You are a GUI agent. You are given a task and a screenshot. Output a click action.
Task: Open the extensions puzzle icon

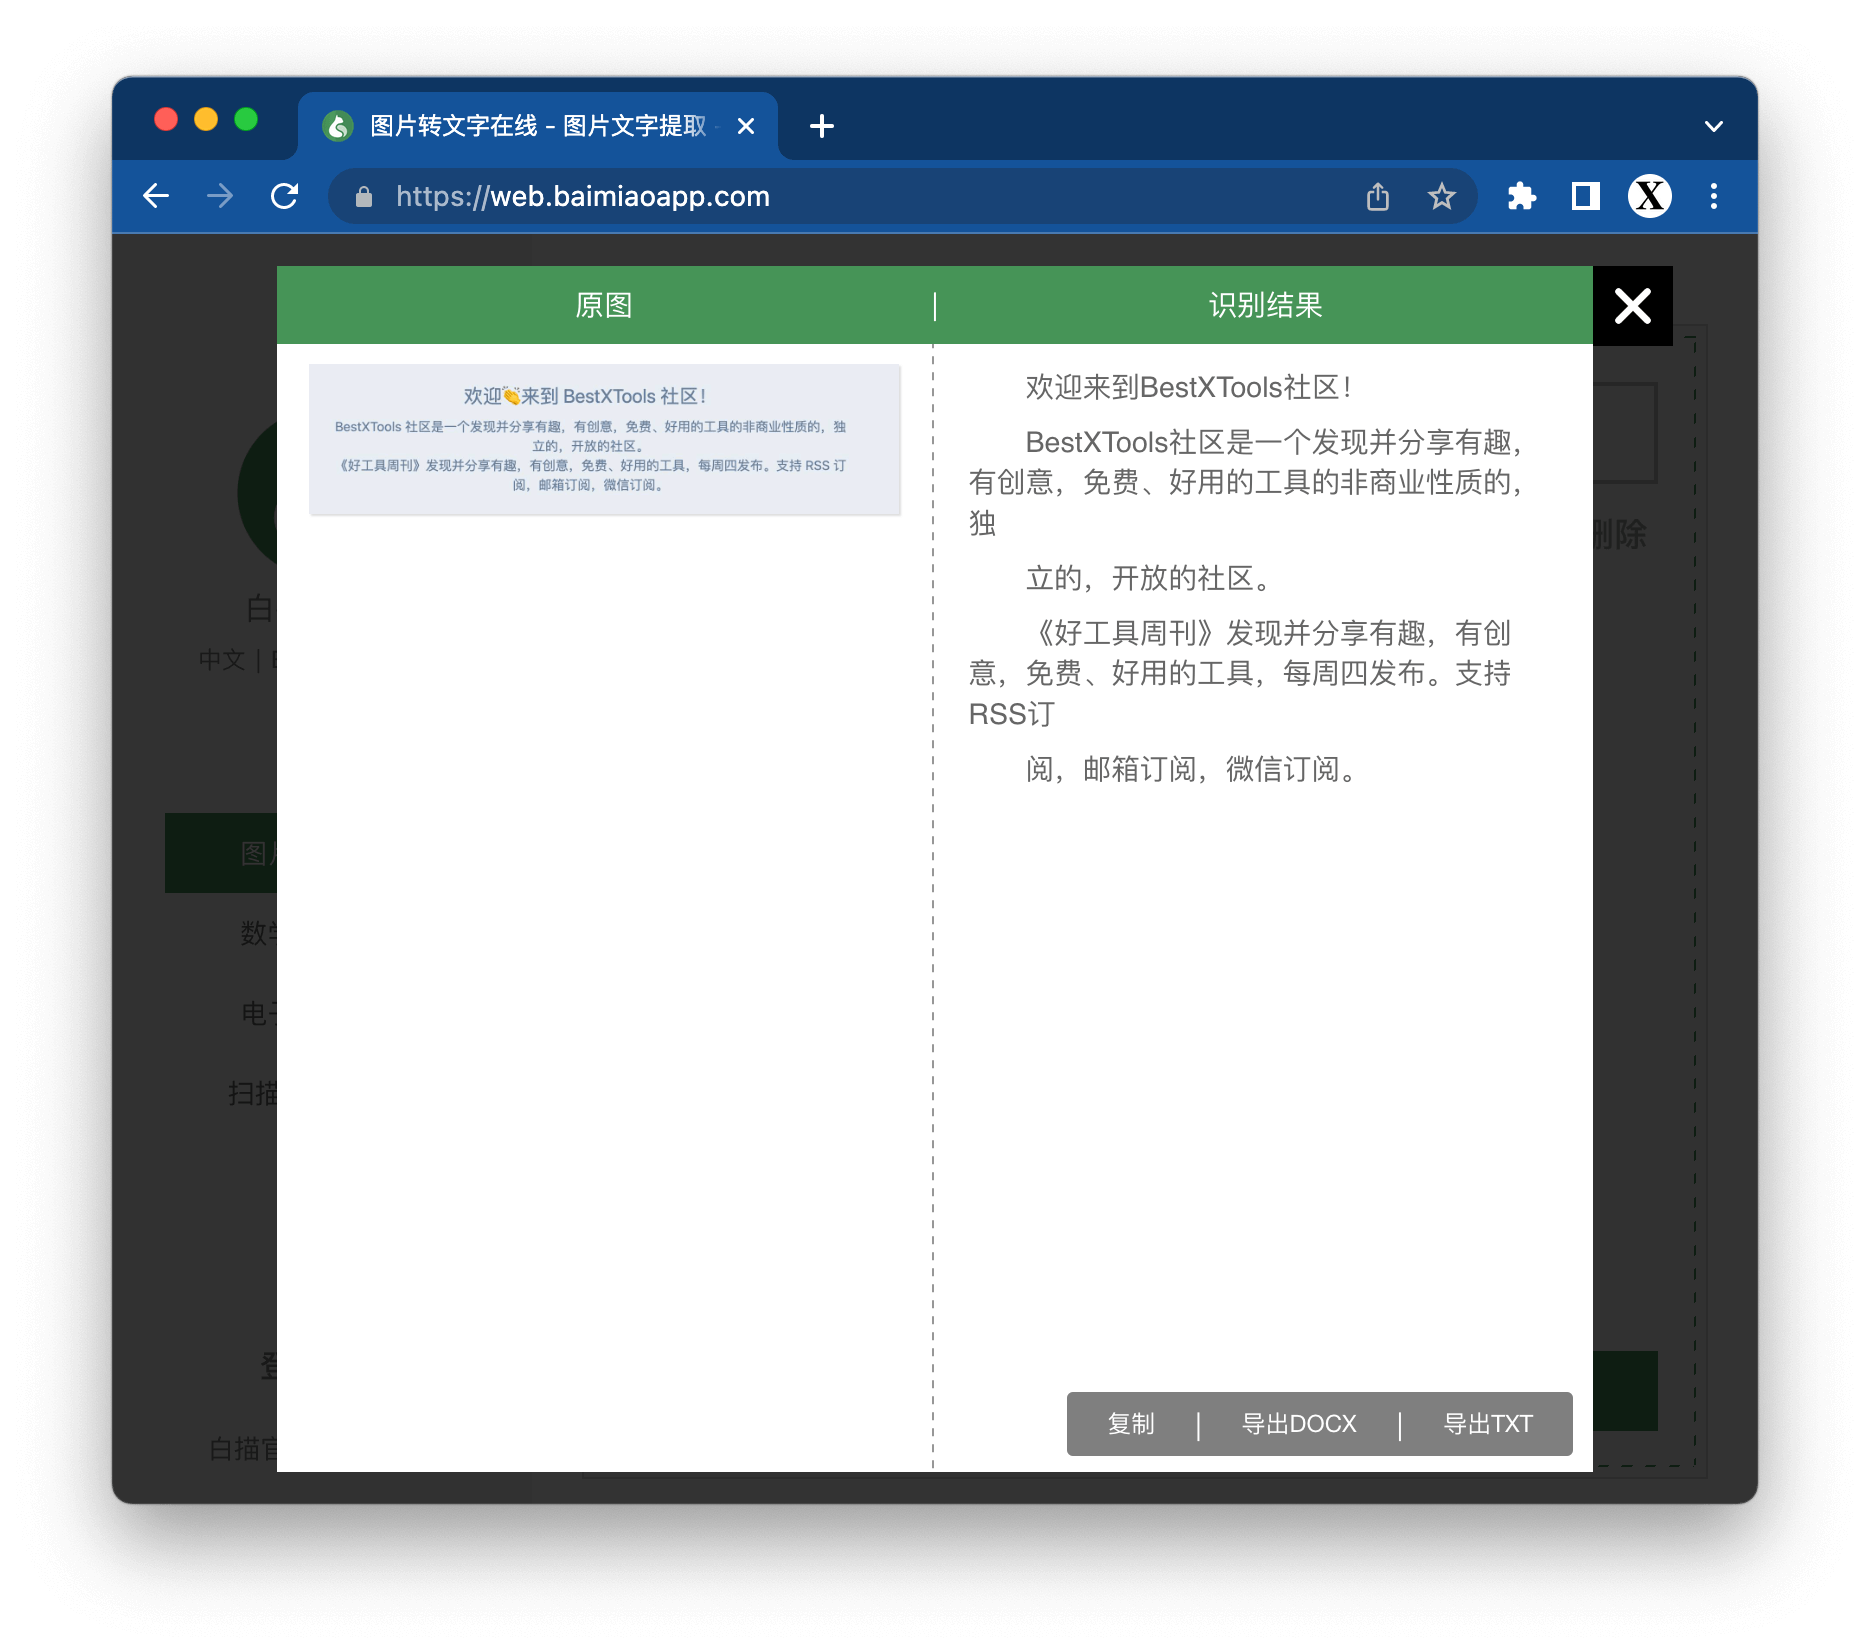[x=1521, y=196]
